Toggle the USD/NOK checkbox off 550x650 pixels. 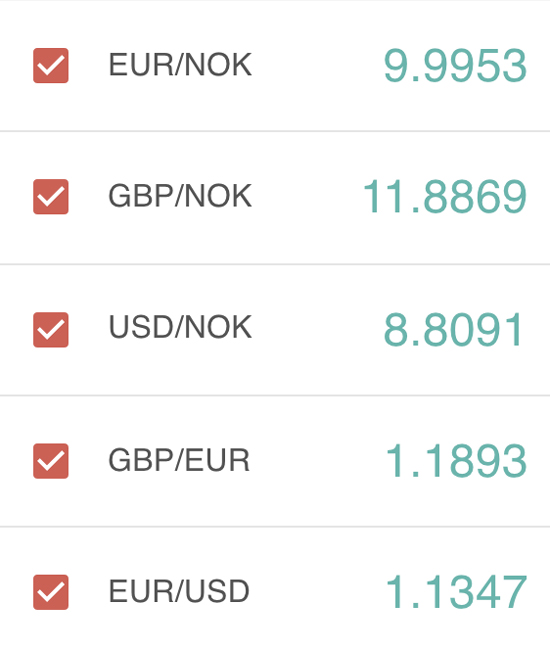click(x=51, y=330)
